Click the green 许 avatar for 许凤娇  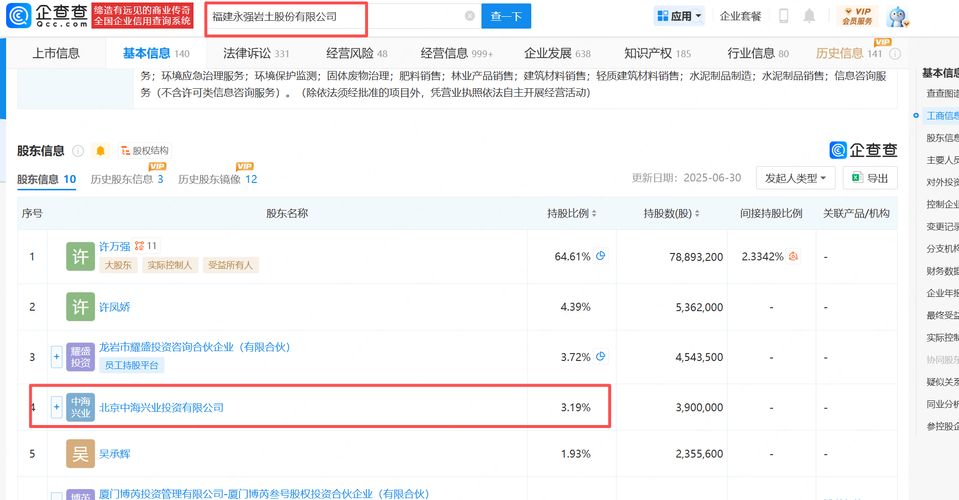click(80, 307)
